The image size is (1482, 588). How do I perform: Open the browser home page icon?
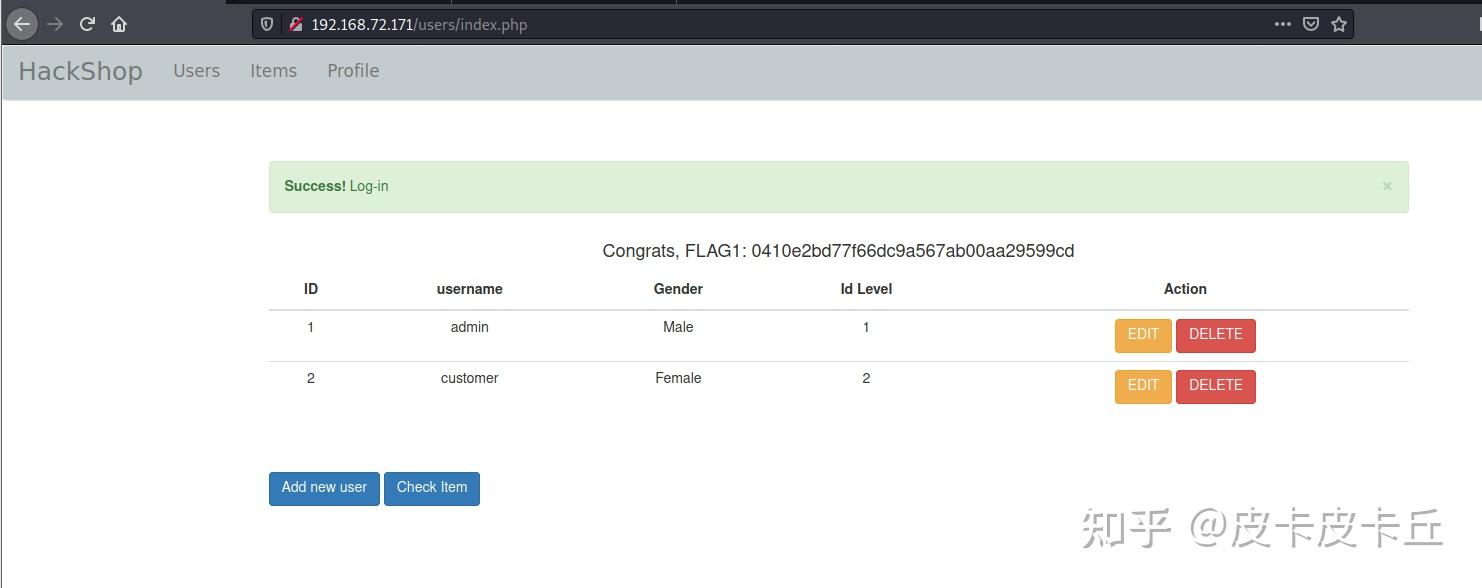point(118,24)
